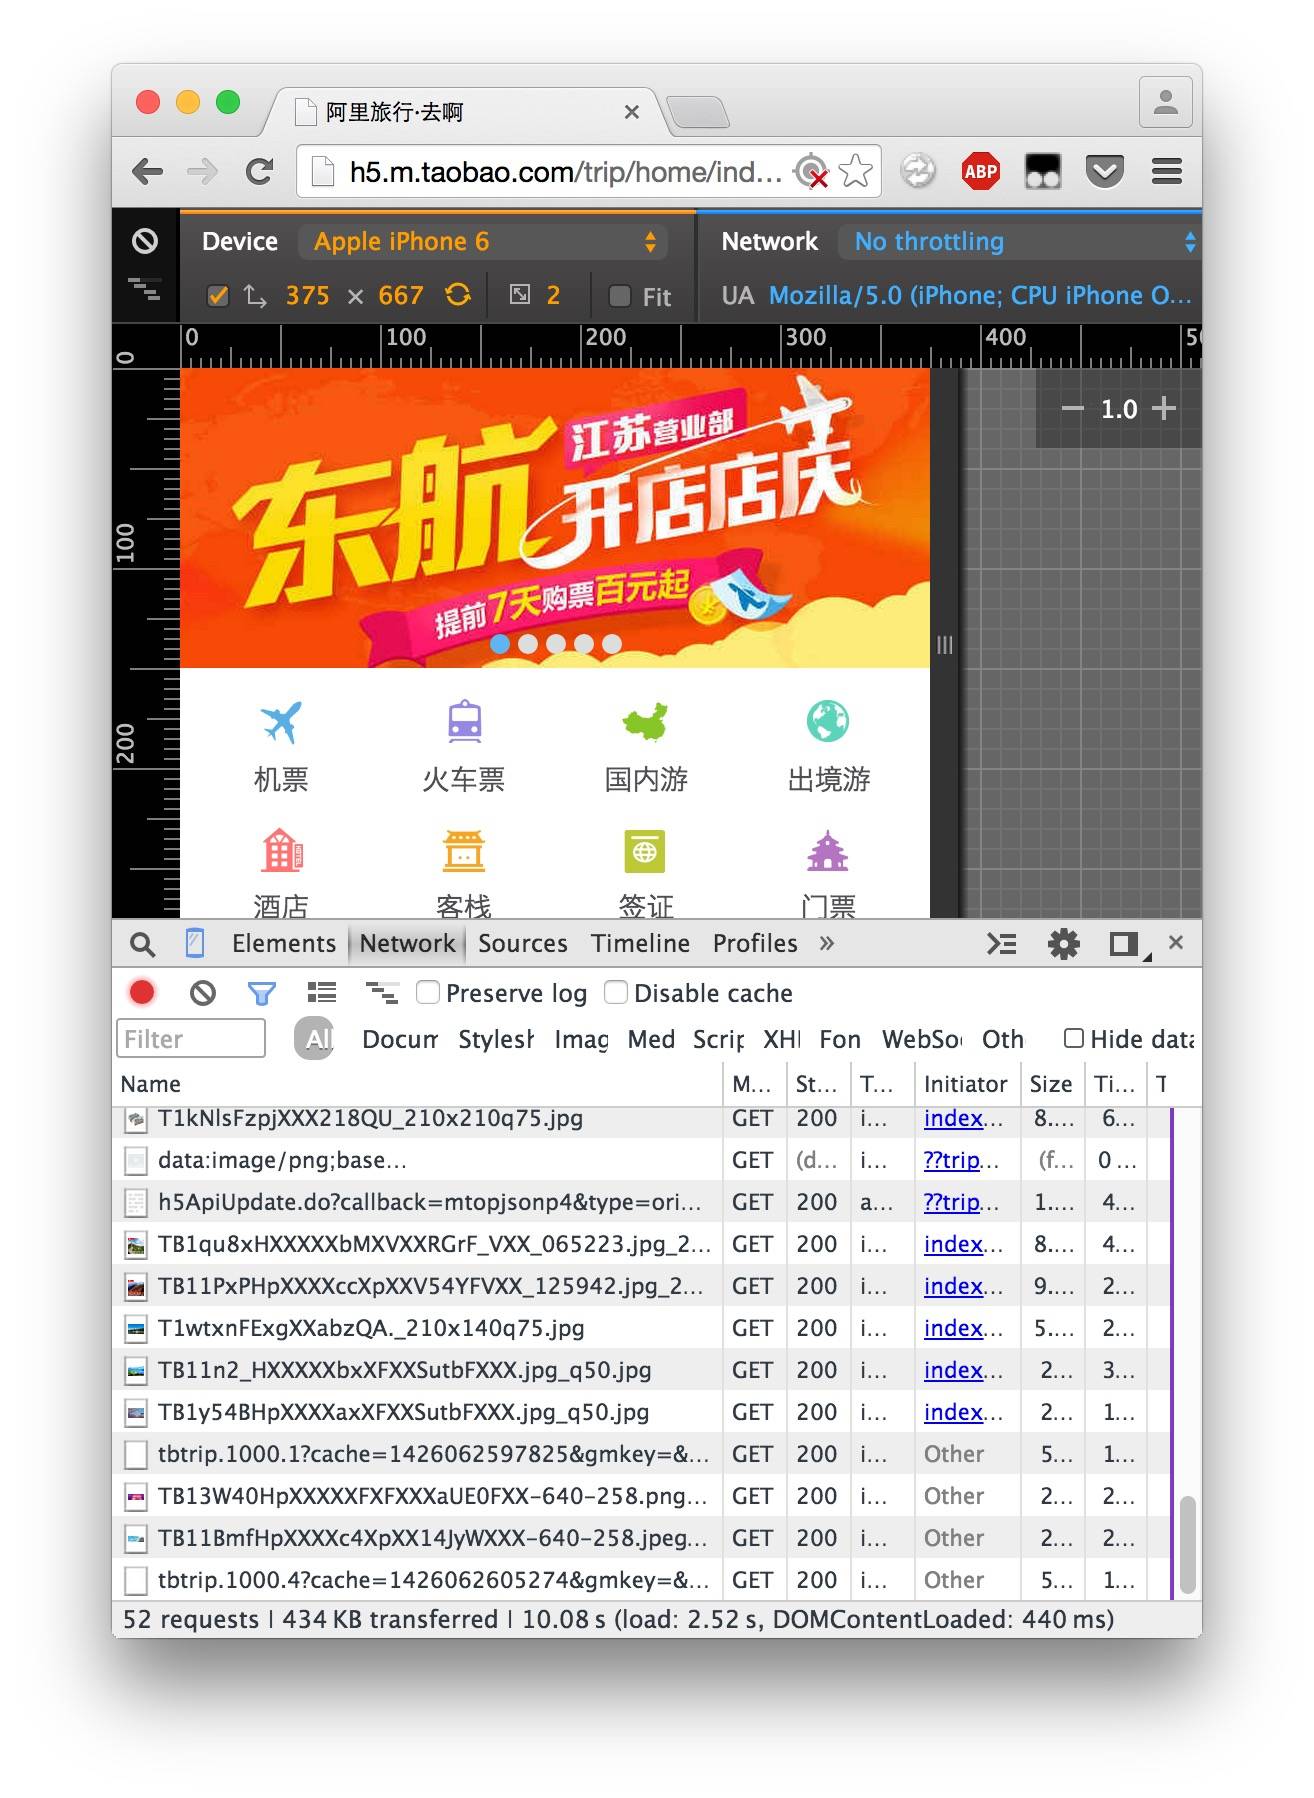1314x1798 pixels.
Task: Show only WebSockets requests
Action: pyautogui.click(x=922, y=1039)
